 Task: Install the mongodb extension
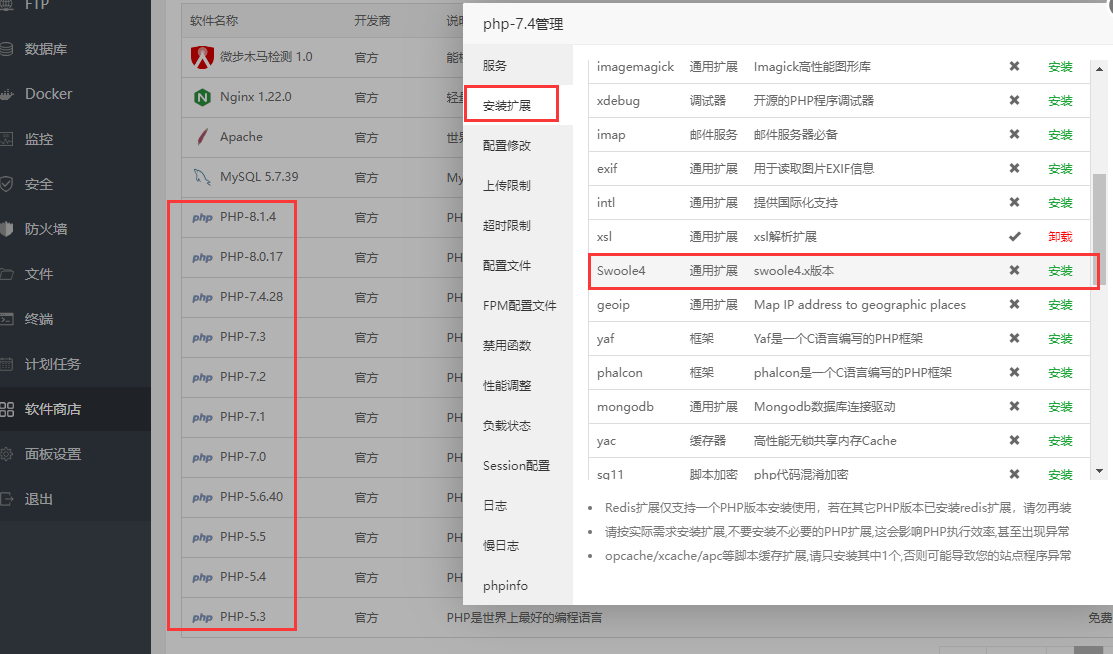pos(1060,407)
